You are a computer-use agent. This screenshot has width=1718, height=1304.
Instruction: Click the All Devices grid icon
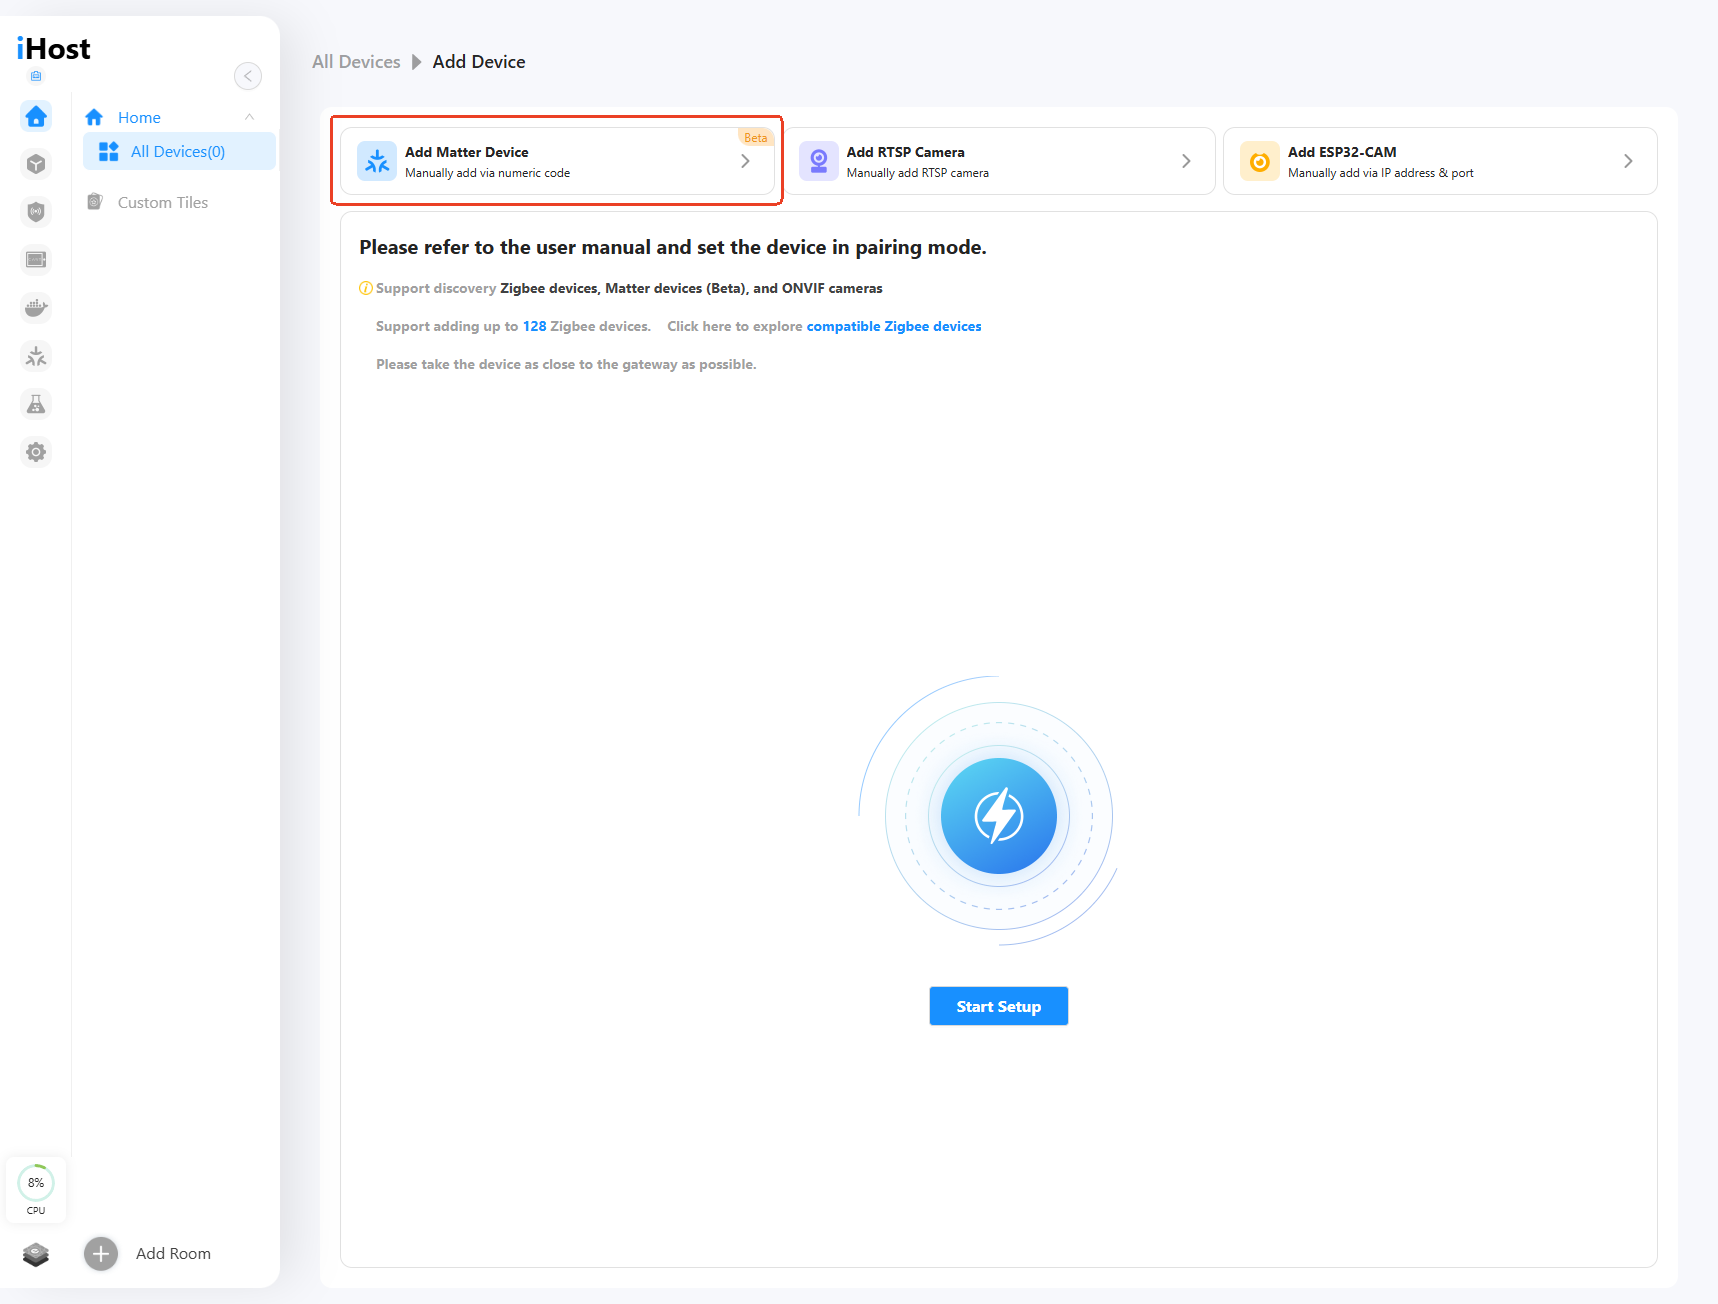coord(109,151)
